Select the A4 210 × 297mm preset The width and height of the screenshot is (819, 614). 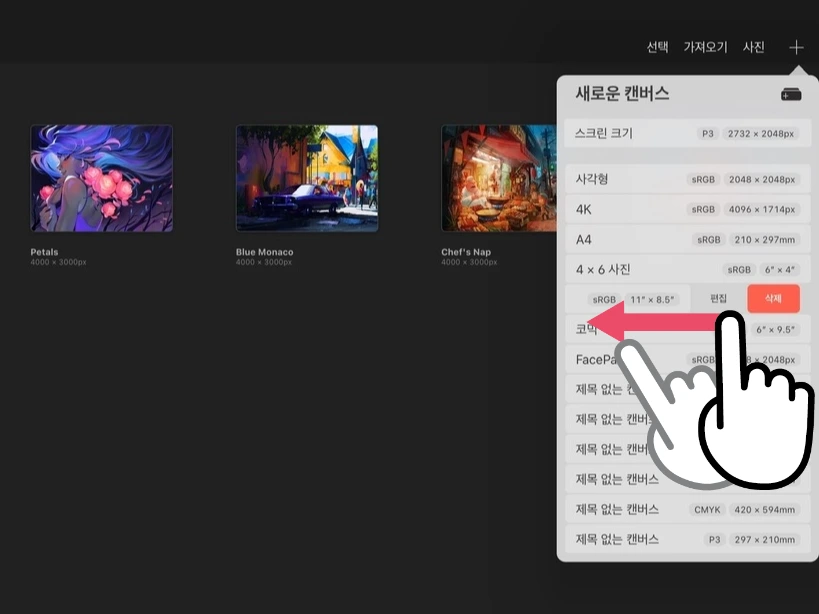687,240
